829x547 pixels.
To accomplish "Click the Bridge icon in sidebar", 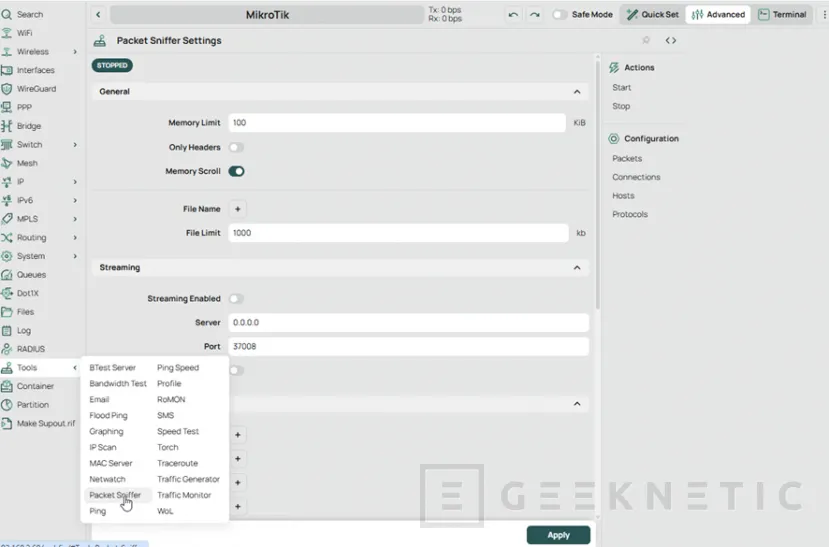I will (7, 126).
